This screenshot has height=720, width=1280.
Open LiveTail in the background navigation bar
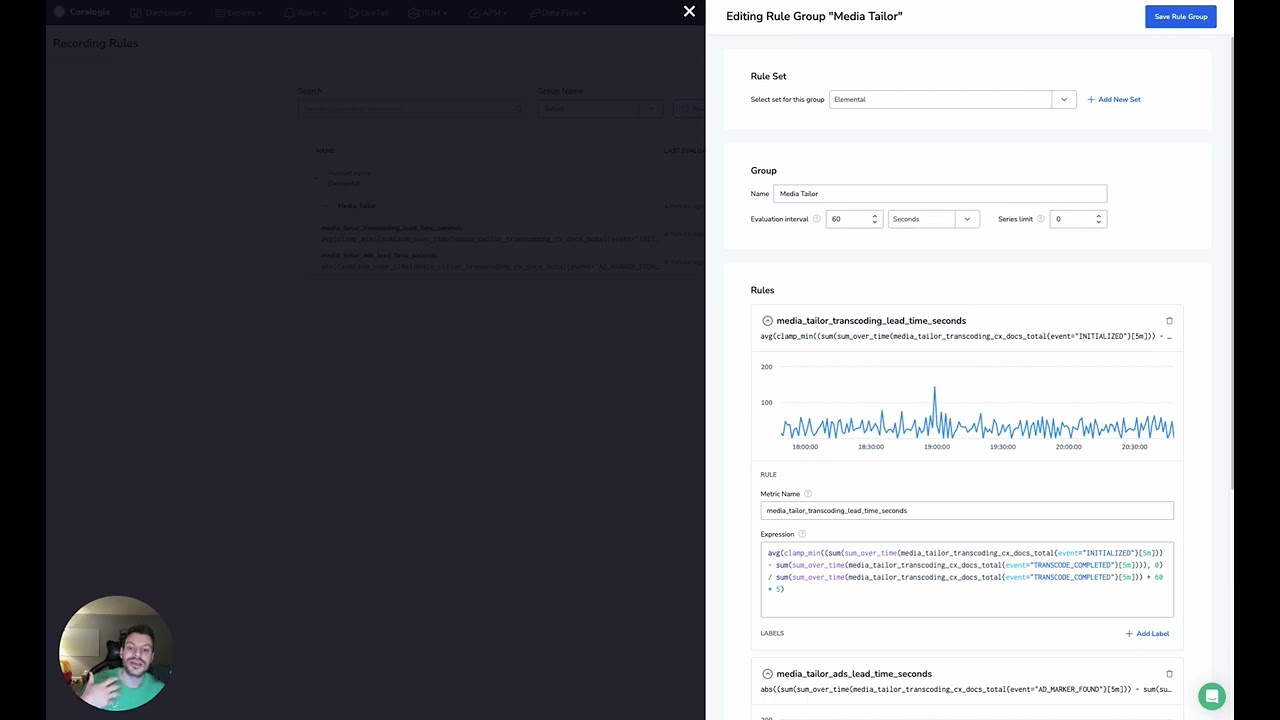369,13
